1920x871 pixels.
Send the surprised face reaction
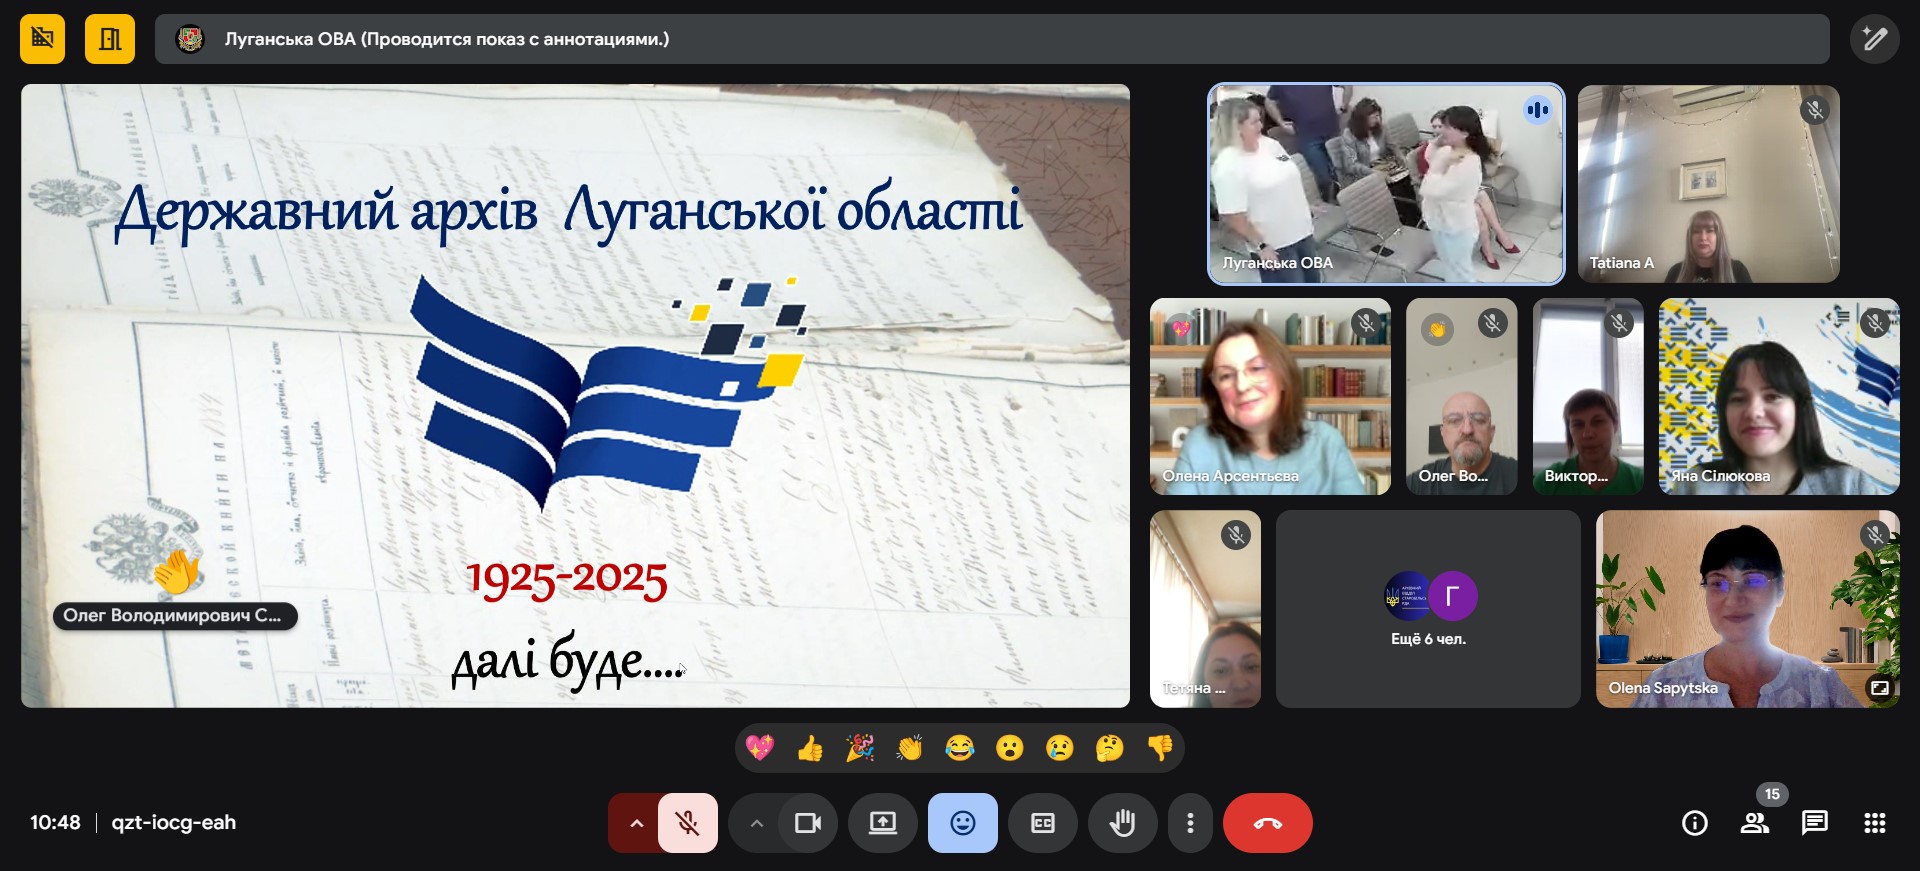click(1010, 747)
